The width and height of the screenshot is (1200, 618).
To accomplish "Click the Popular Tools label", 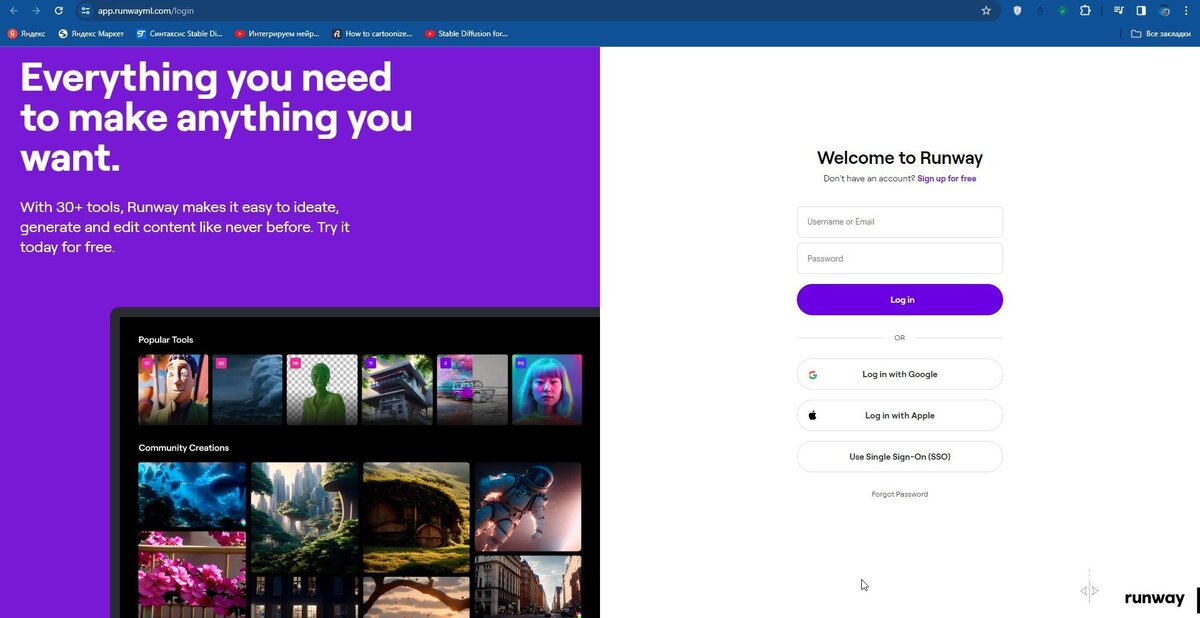I will [166, 340].
